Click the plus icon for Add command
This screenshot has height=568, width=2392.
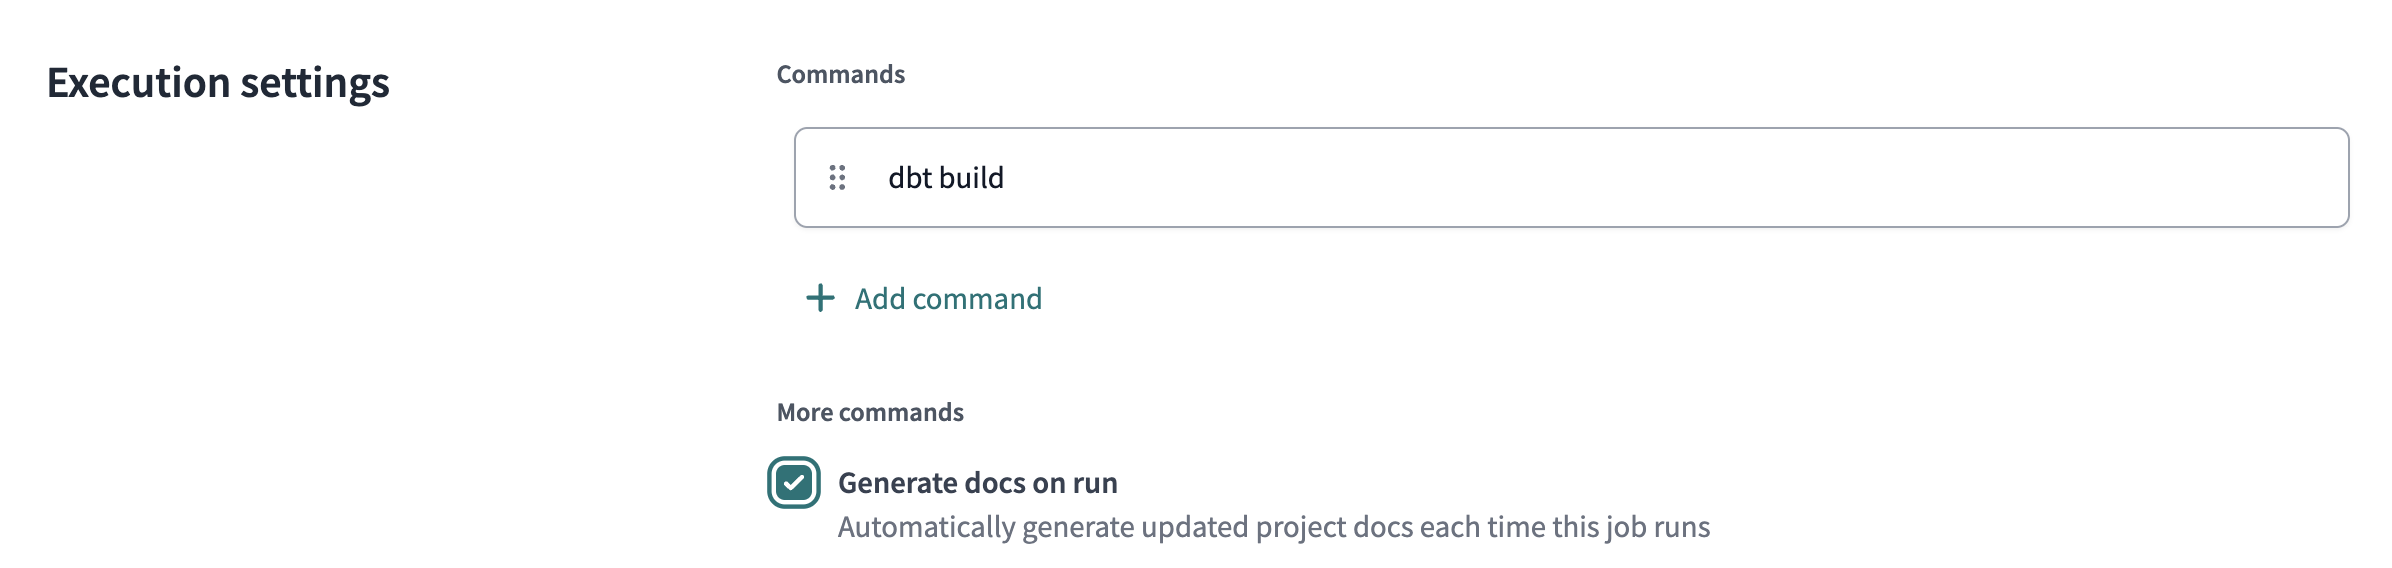pyautogui.click(x=820, y=298)
